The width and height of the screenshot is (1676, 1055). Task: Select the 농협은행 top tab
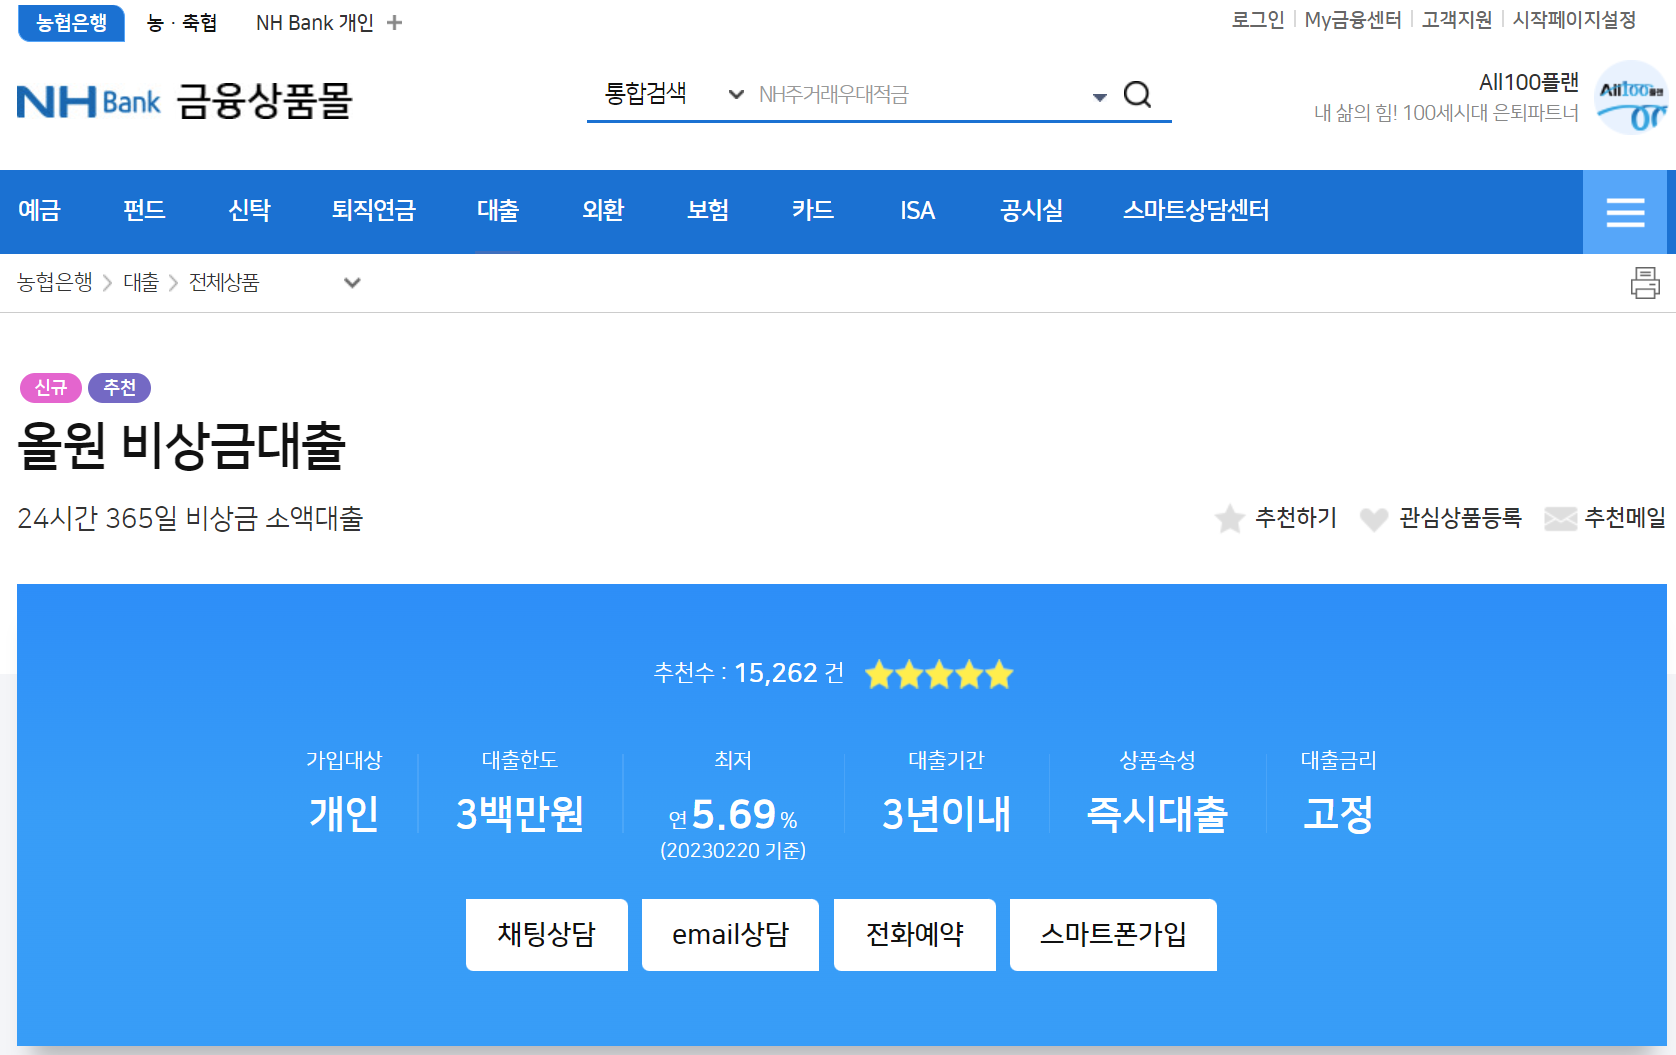71,23
